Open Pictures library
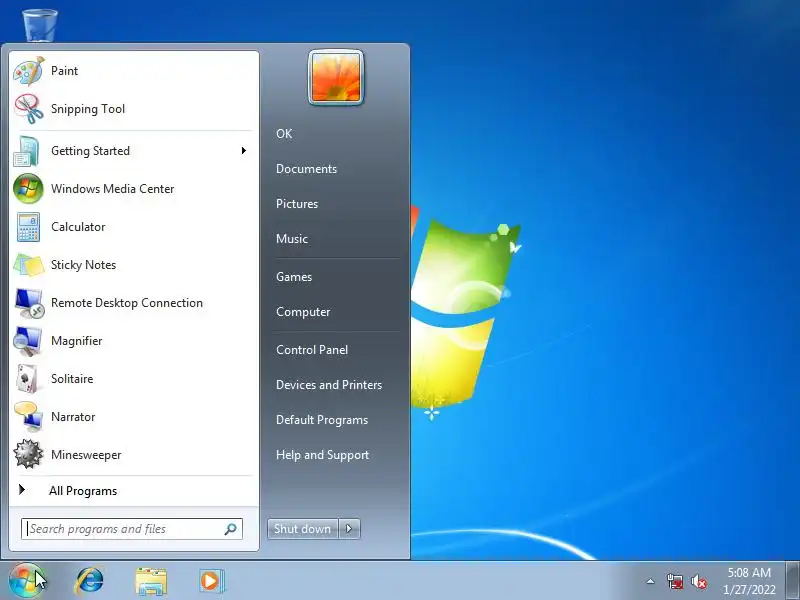 click(x=297, y=204)
